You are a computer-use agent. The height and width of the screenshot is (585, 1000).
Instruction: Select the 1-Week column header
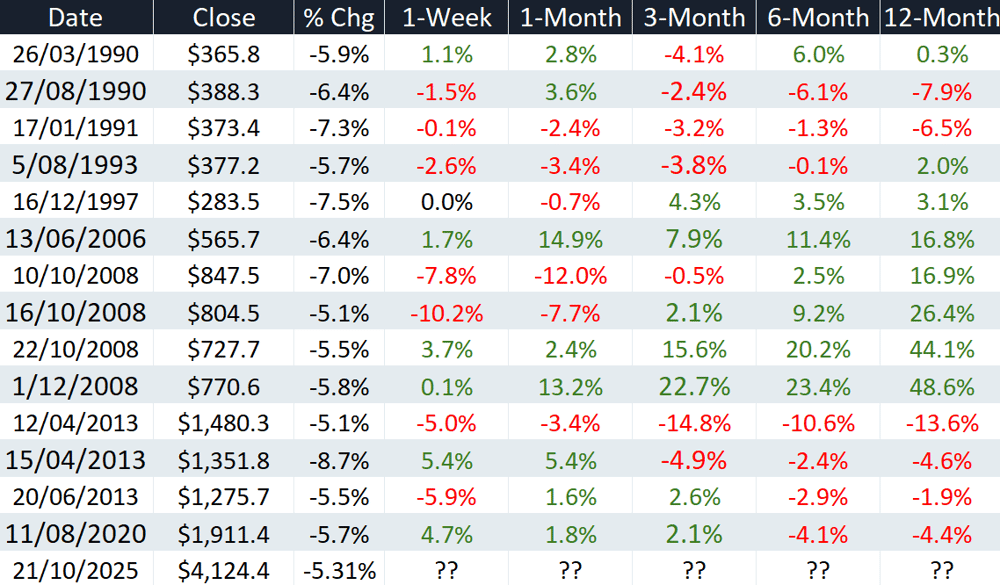(446, 17)
